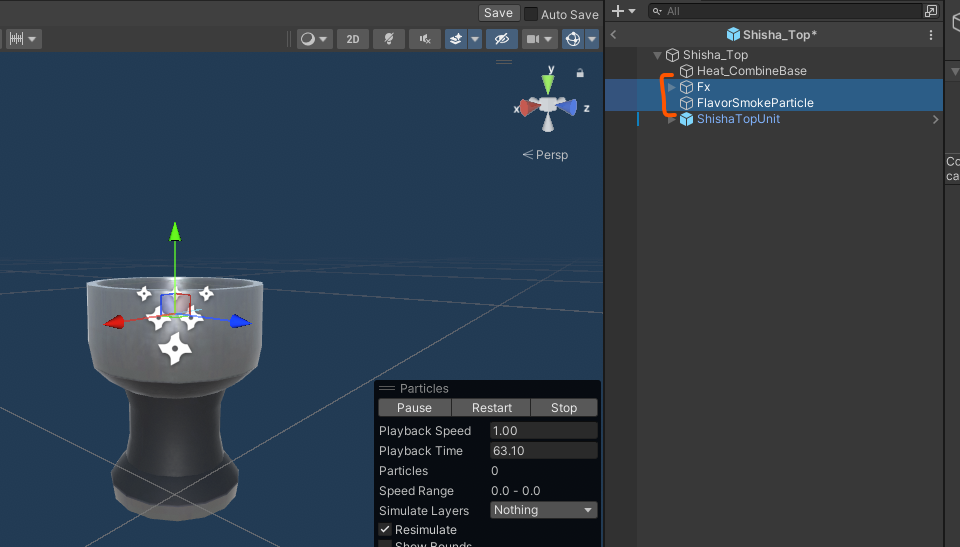Toggle scene lighting icon

(x=389, y=39)
